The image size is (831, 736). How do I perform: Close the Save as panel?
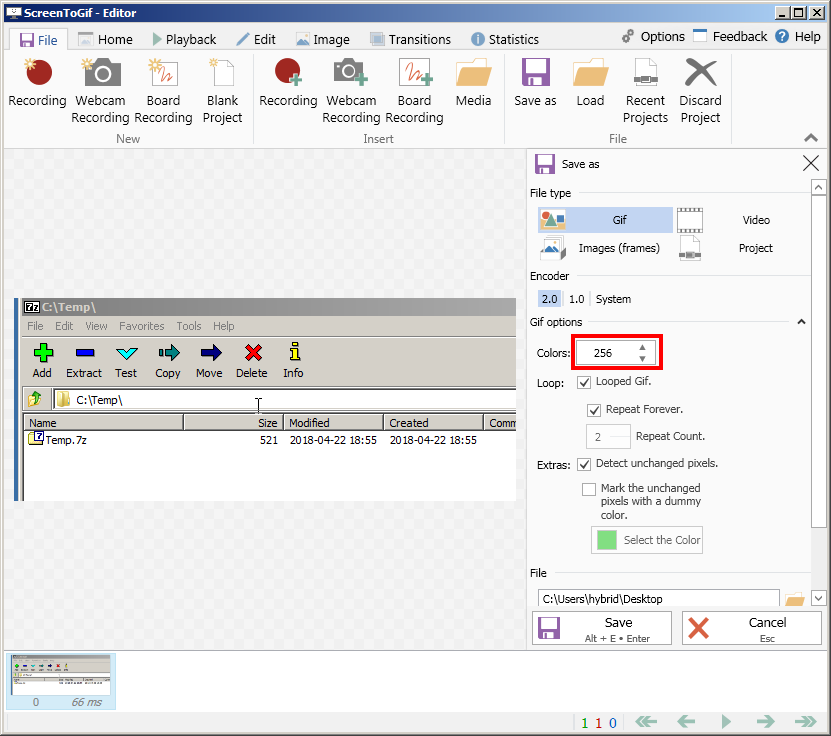point(811,163)
